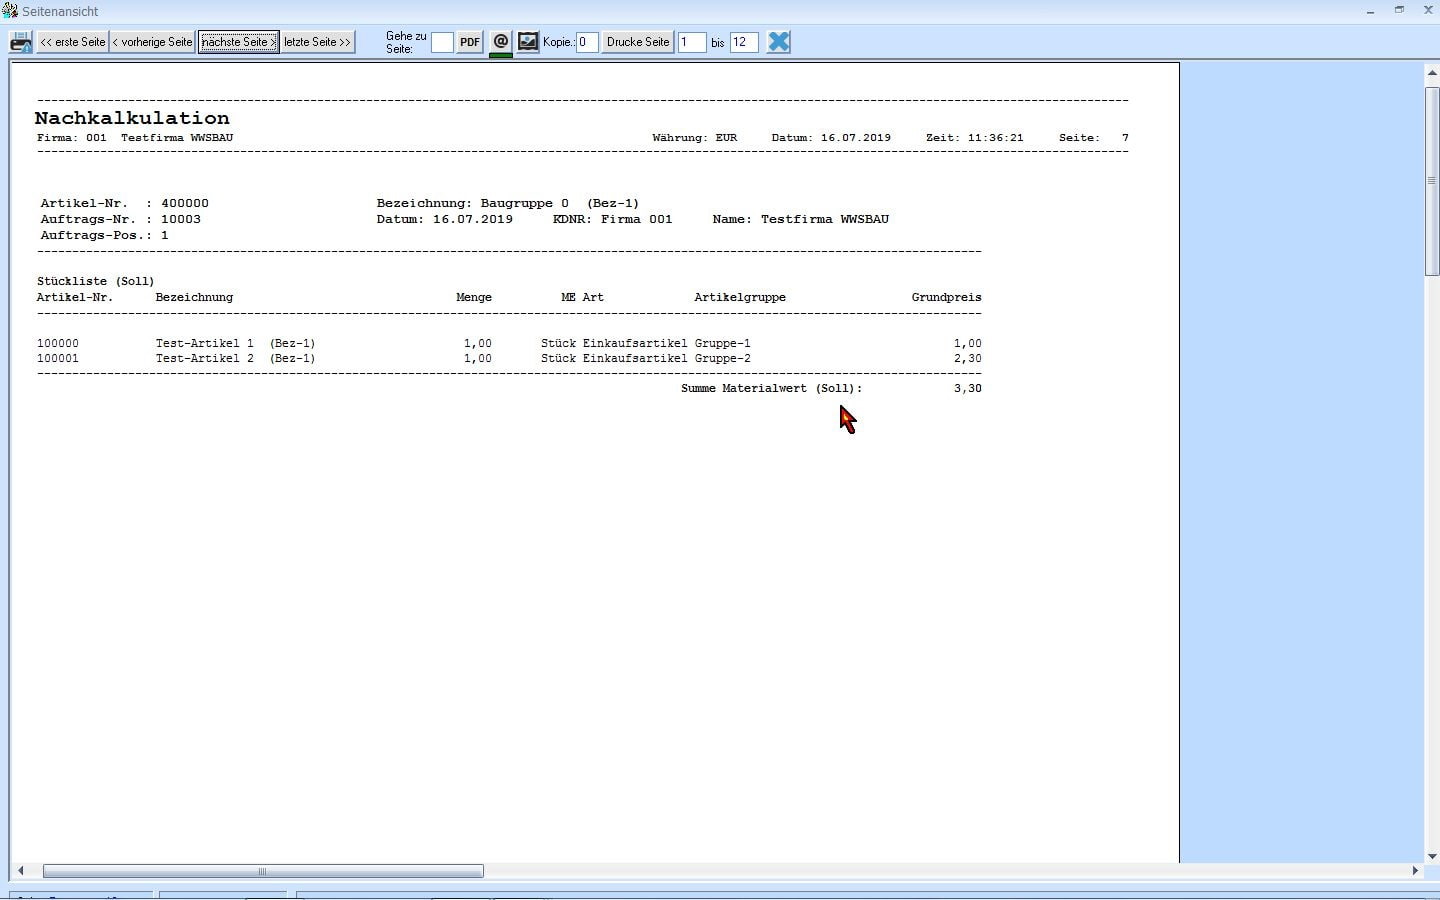
Task: Click article number 100000
Action: tap(58, 343)
